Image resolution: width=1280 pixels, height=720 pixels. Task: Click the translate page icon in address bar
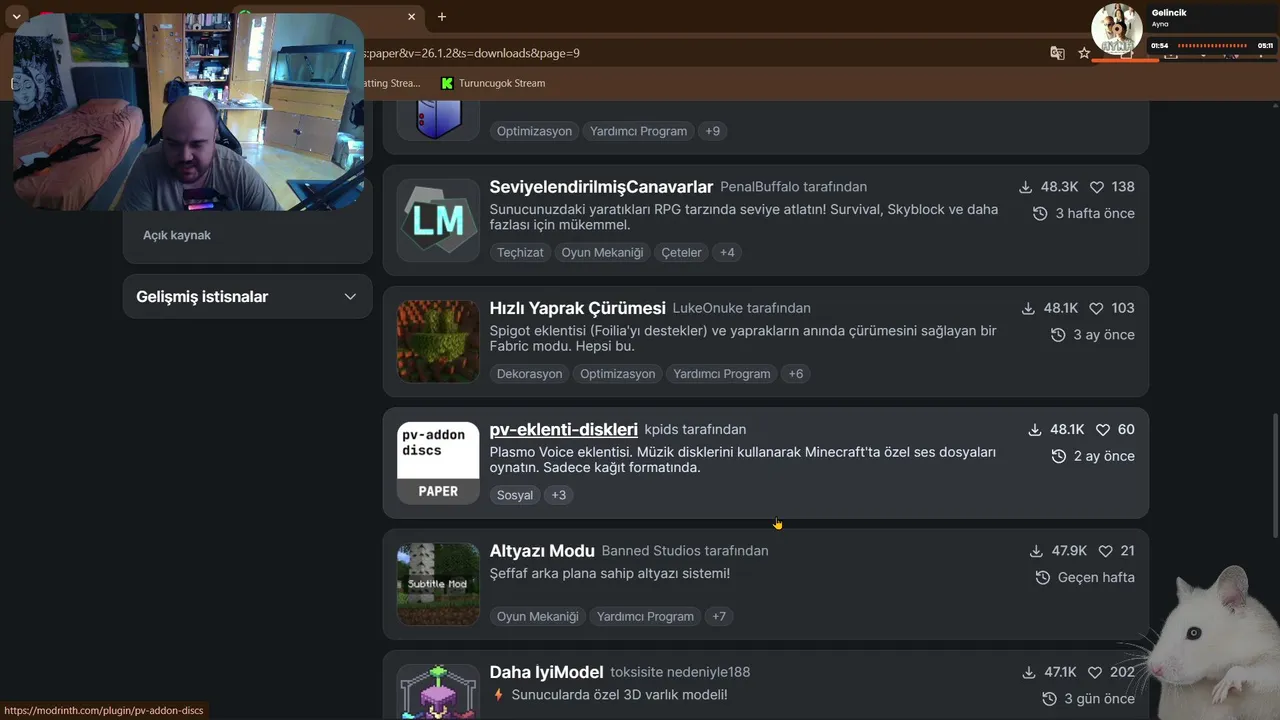(1057, 53)
